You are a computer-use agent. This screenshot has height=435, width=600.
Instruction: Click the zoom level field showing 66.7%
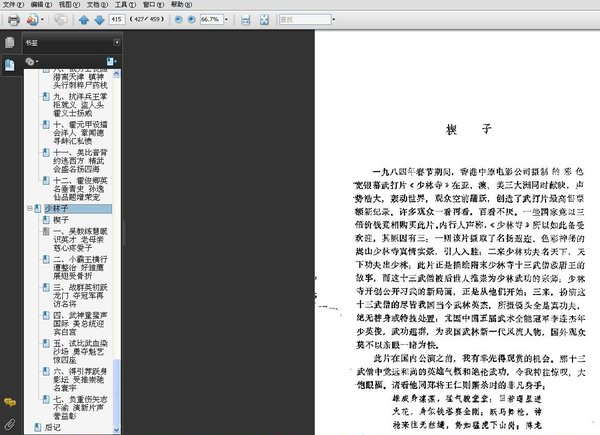pos(211,19)
